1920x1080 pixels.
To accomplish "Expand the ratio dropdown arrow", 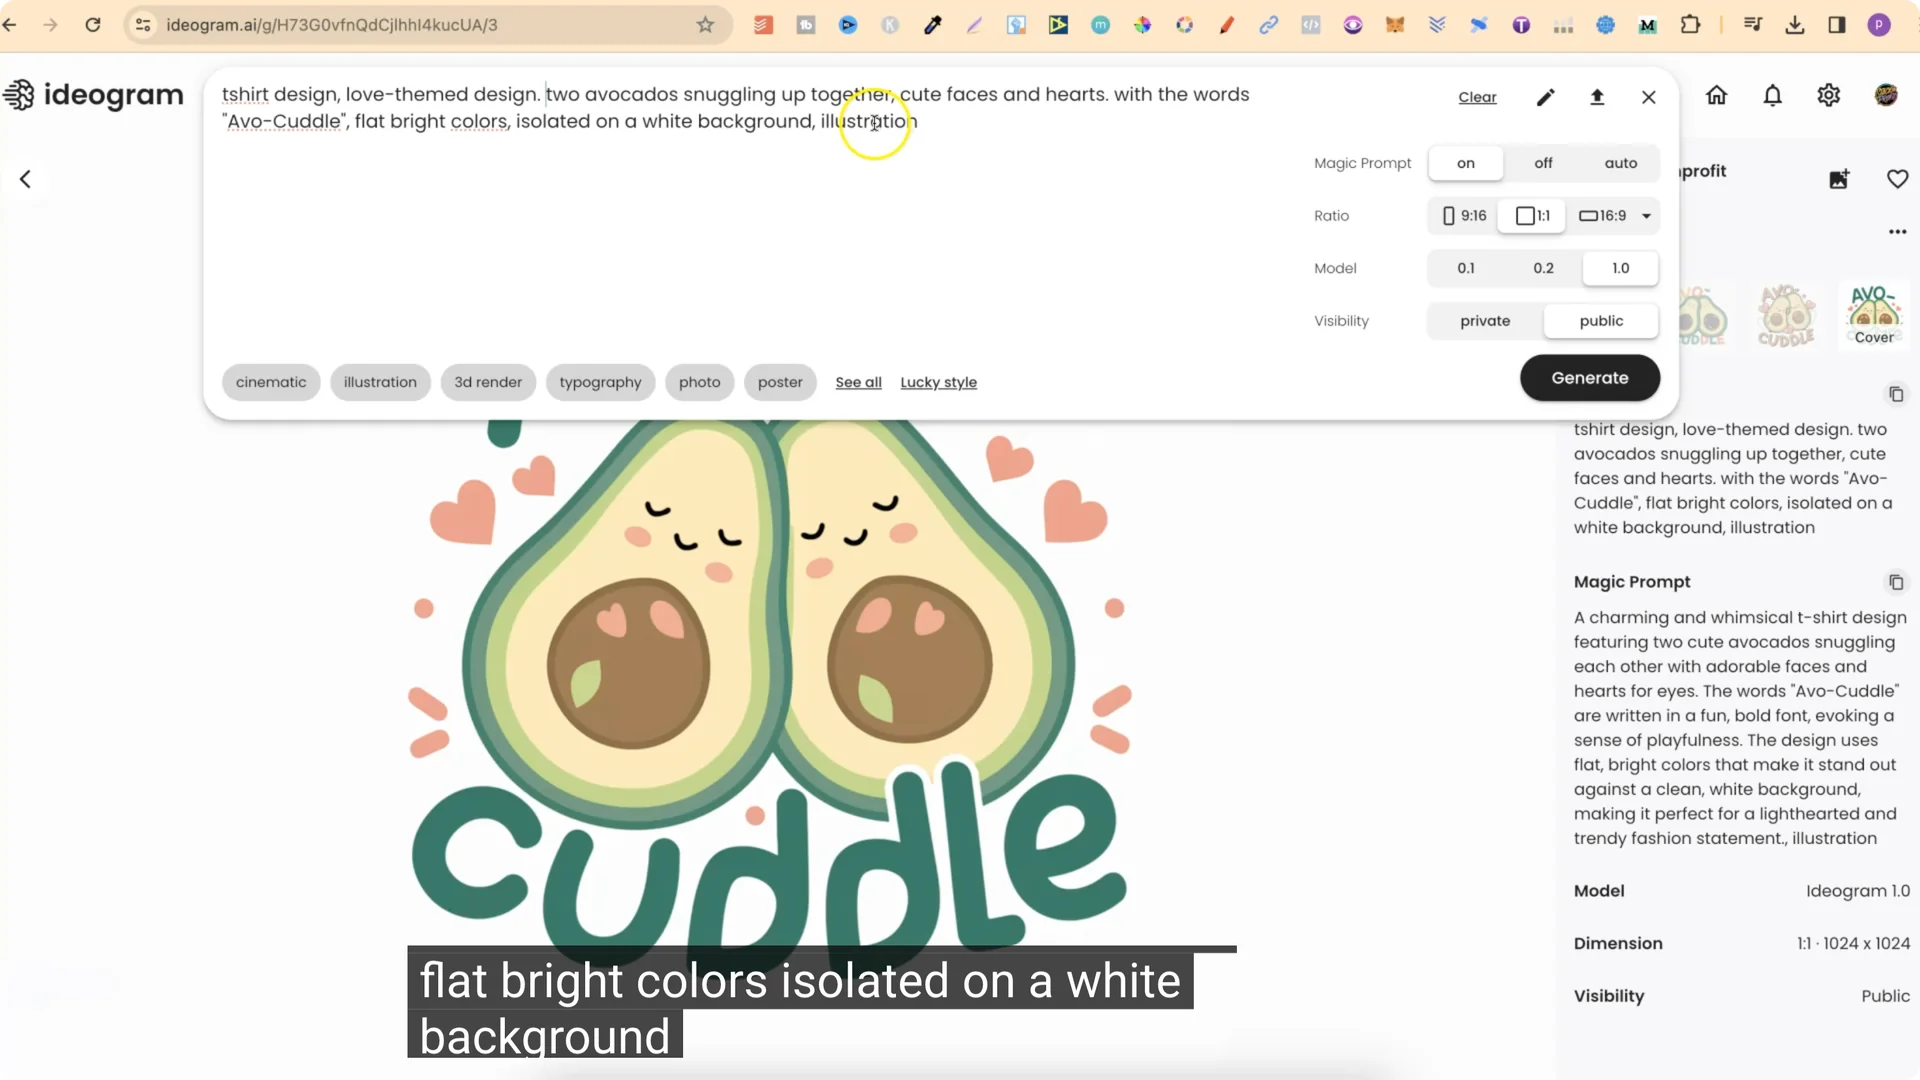I will point(1646,216).
